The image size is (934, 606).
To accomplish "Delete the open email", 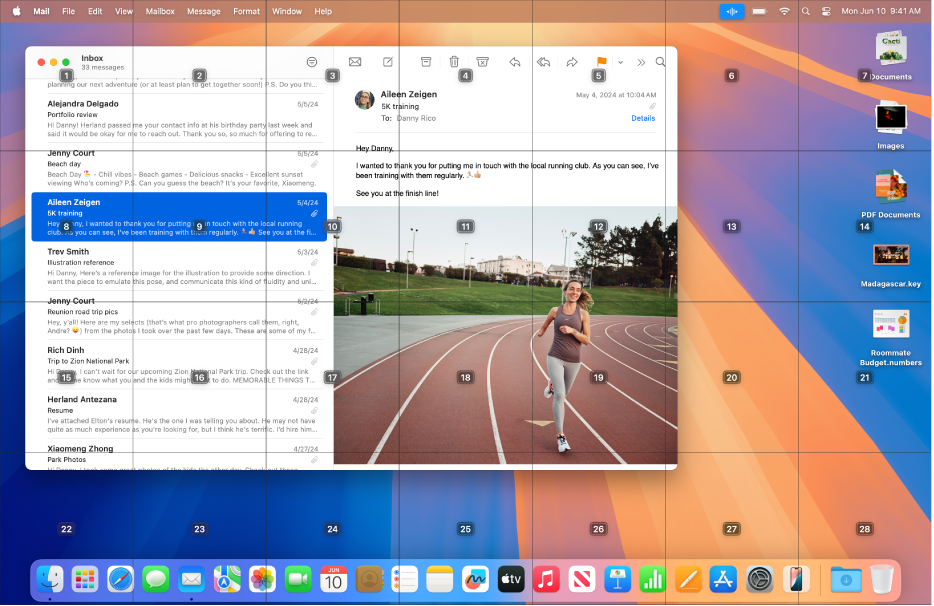I will pos(455,61).
